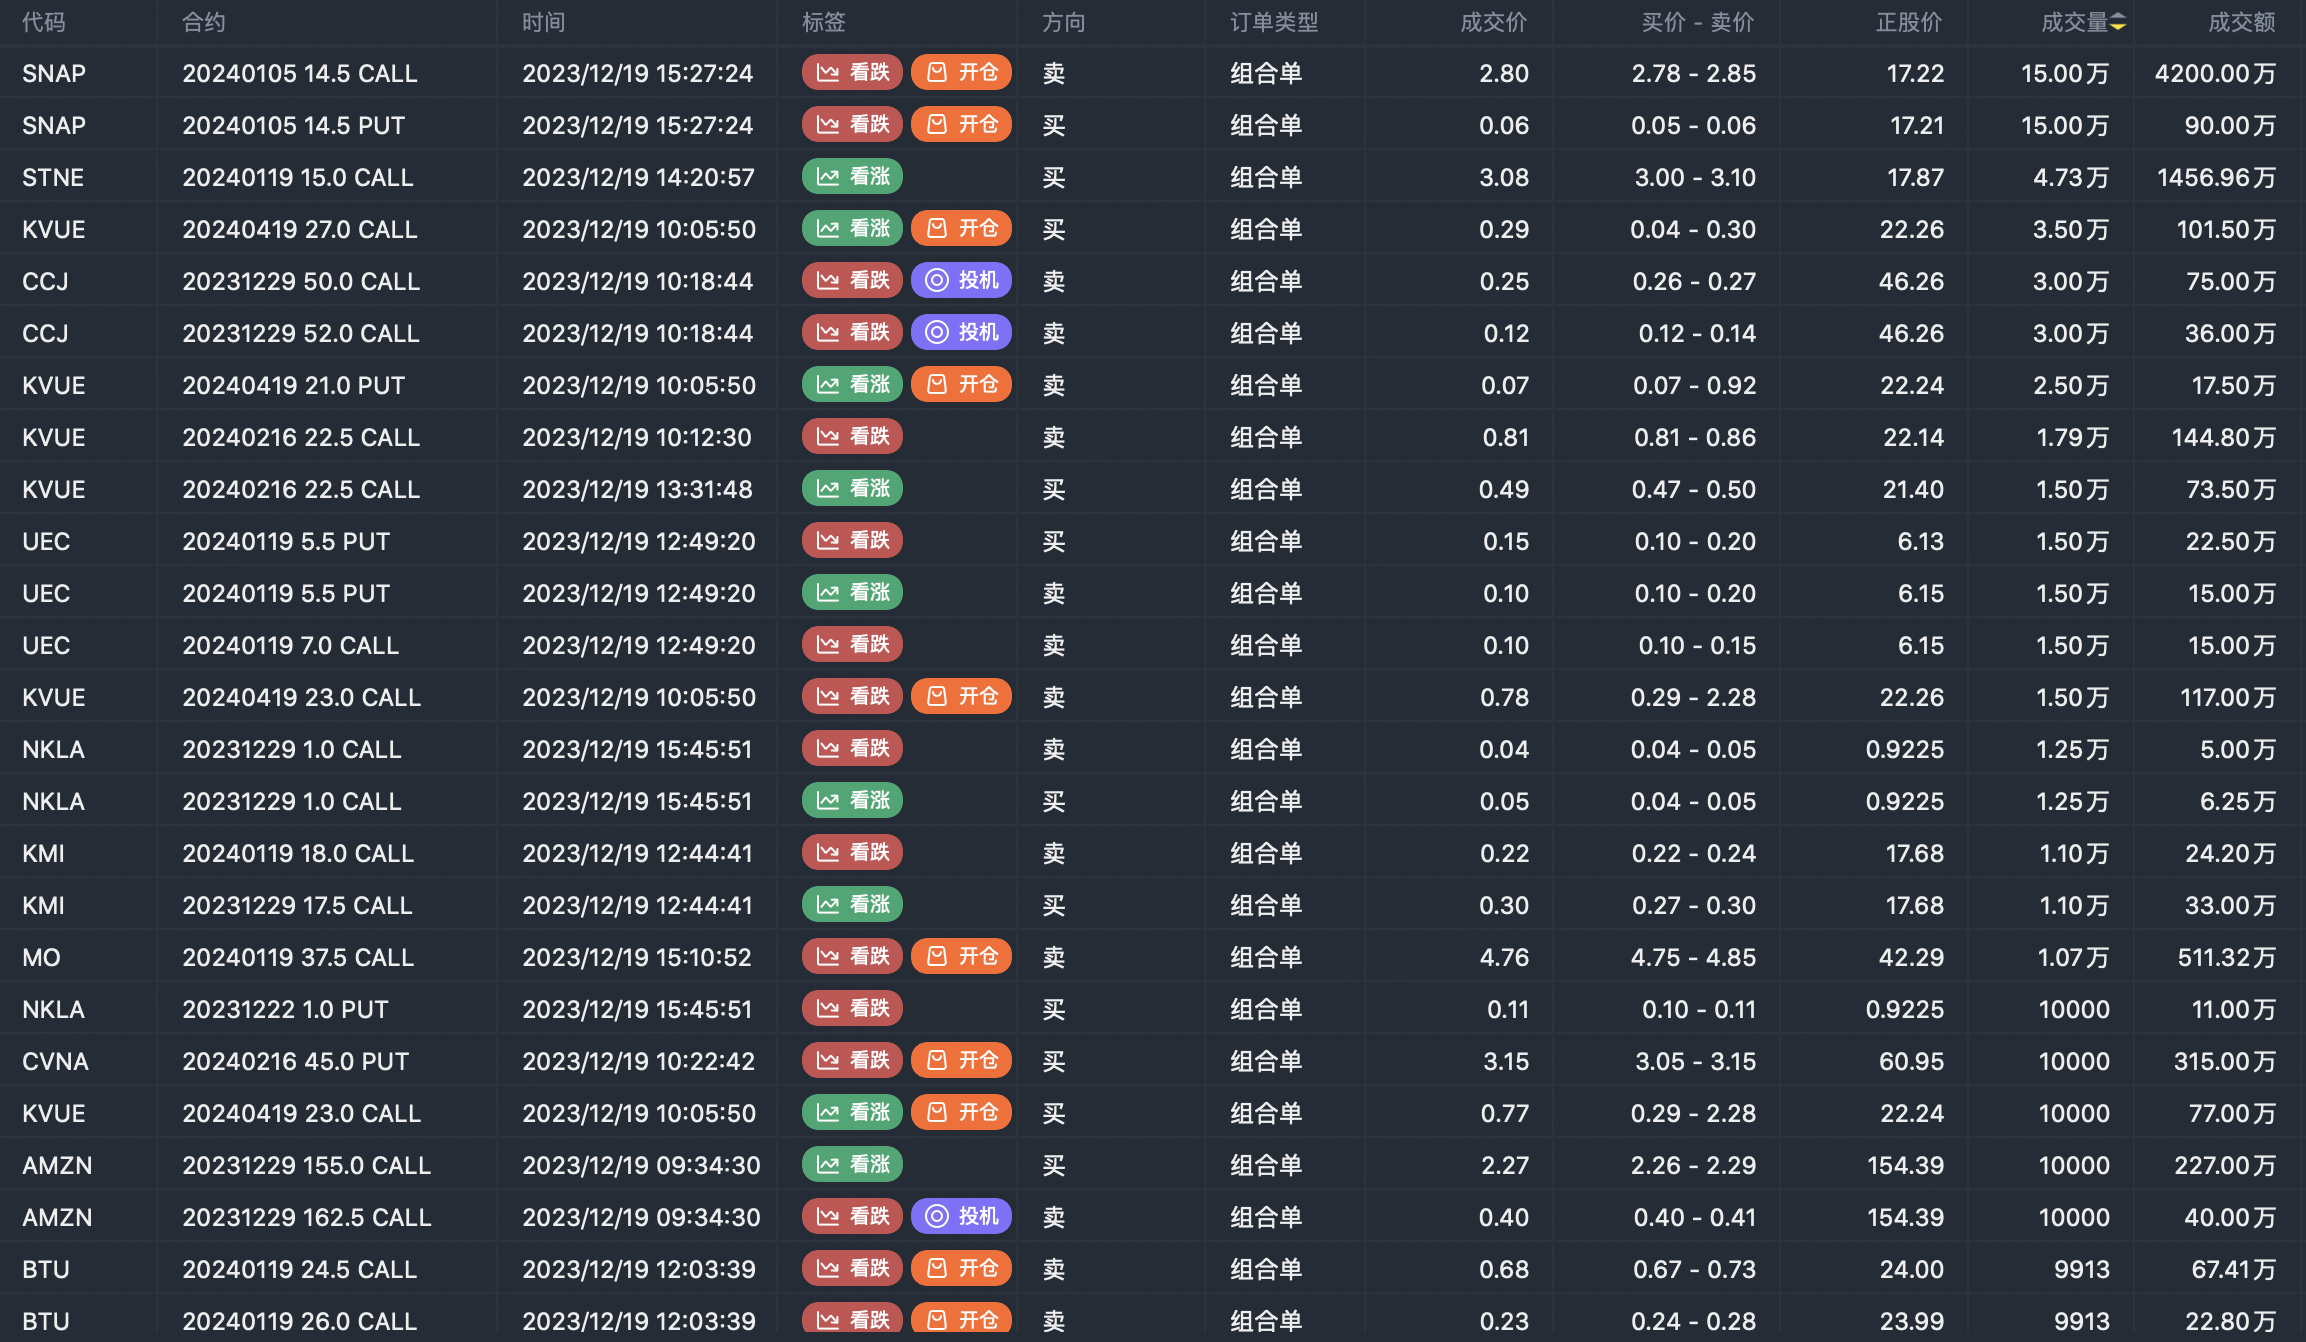Click the 看涨 tag on the STNE row
Viewport: 2306px width, 1342px height.
click(x=852, y=176)
